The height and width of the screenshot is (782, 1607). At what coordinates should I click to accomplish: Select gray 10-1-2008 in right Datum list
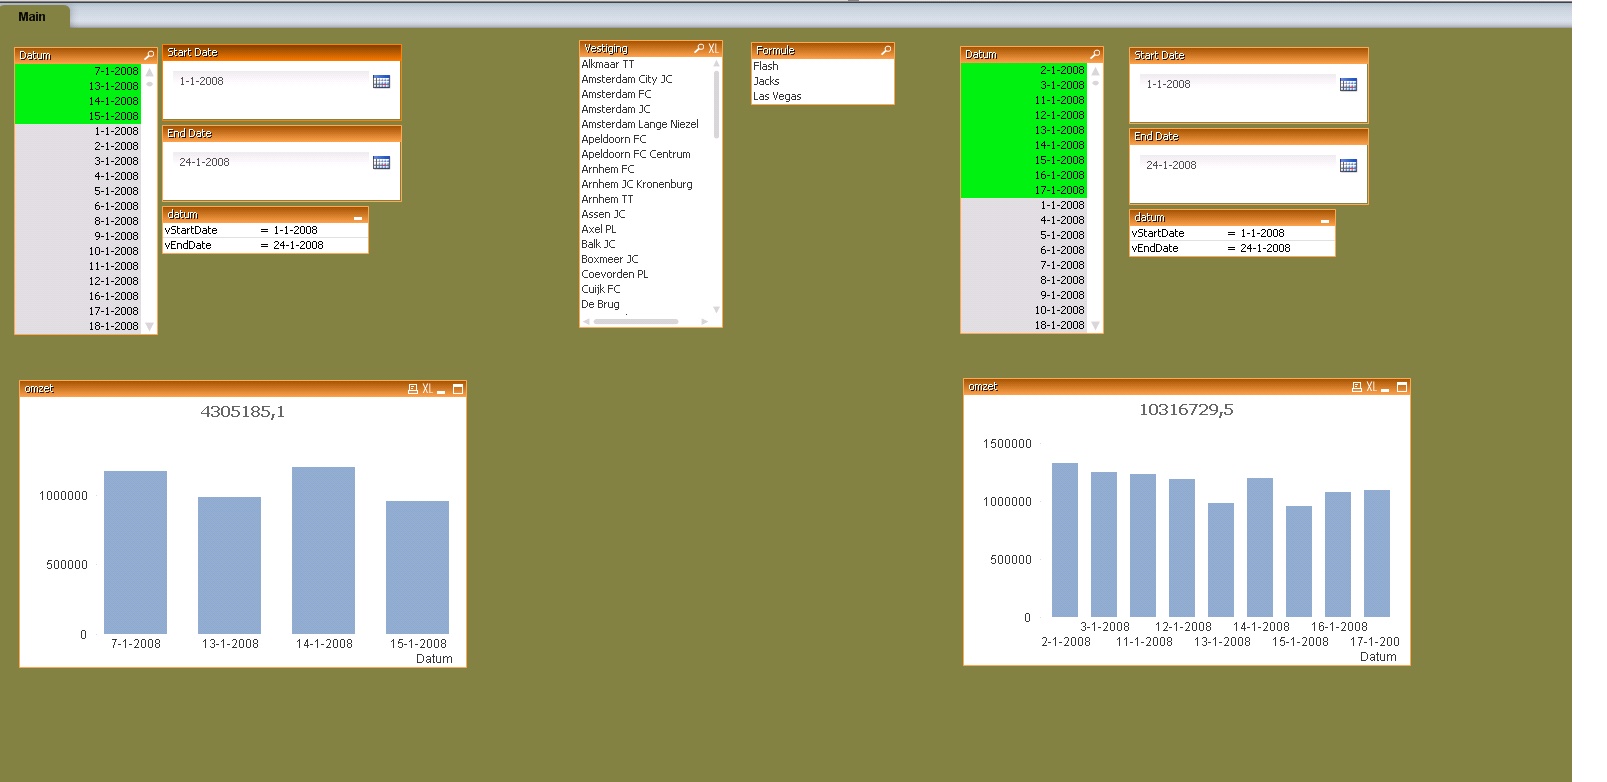pyautogui.click(x=1024, y=310)
